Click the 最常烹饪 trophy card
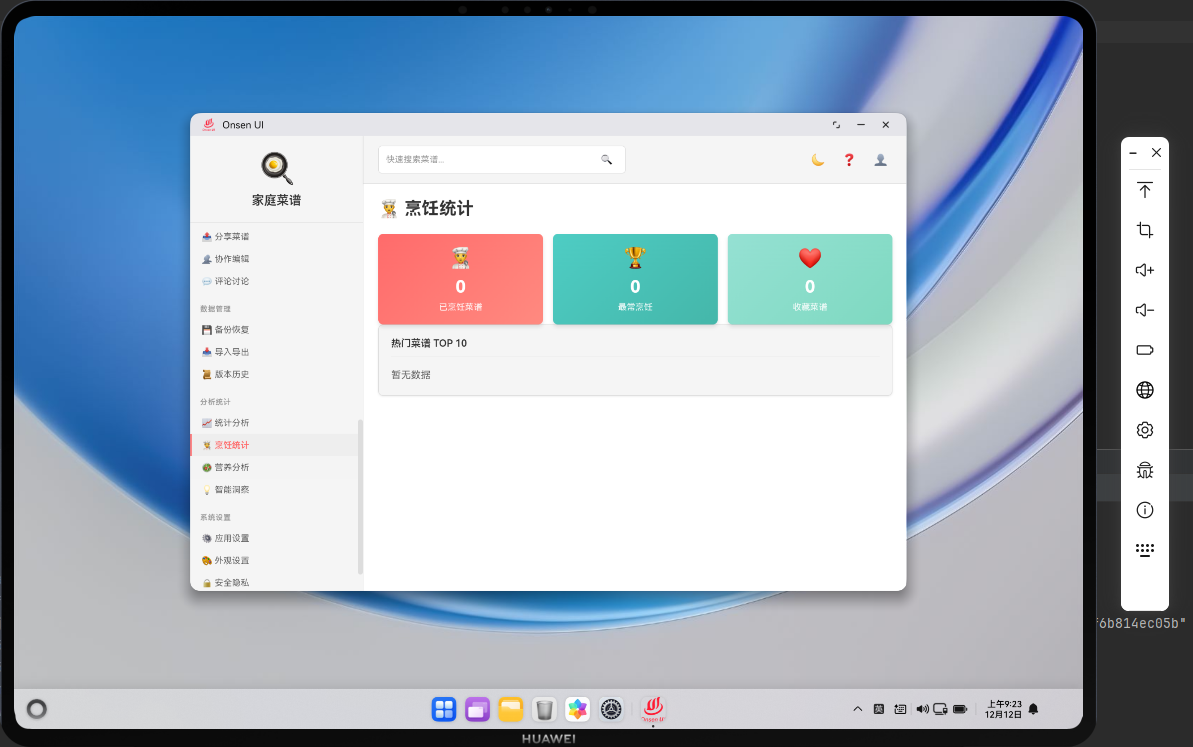The height and width of the screenshot is (747, 1193). (635, 279)
